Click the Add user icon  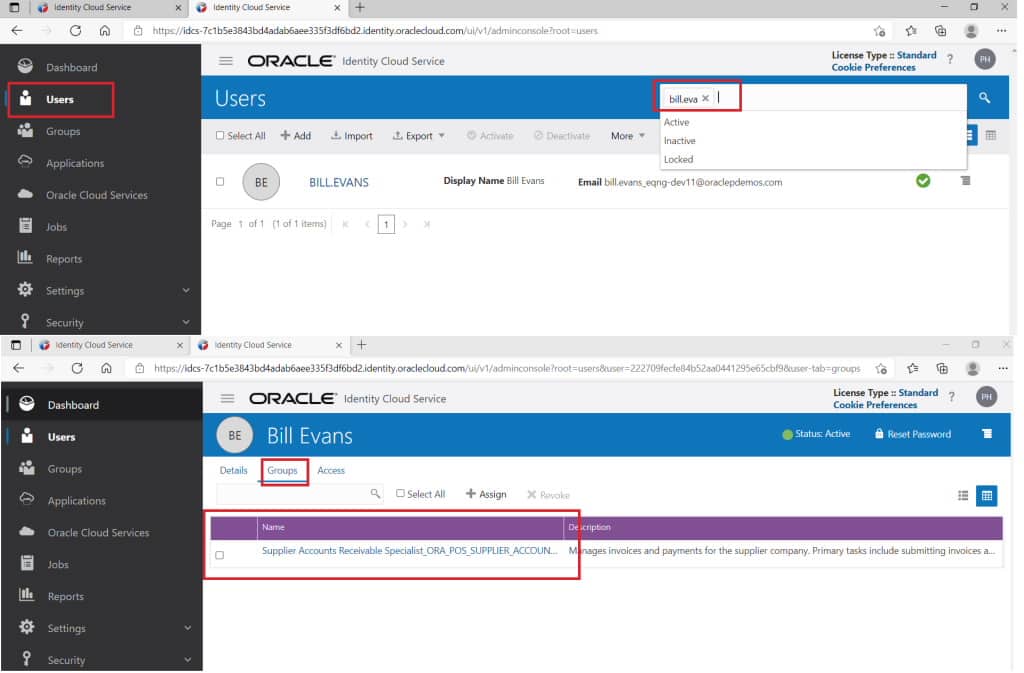pos(296,135)
